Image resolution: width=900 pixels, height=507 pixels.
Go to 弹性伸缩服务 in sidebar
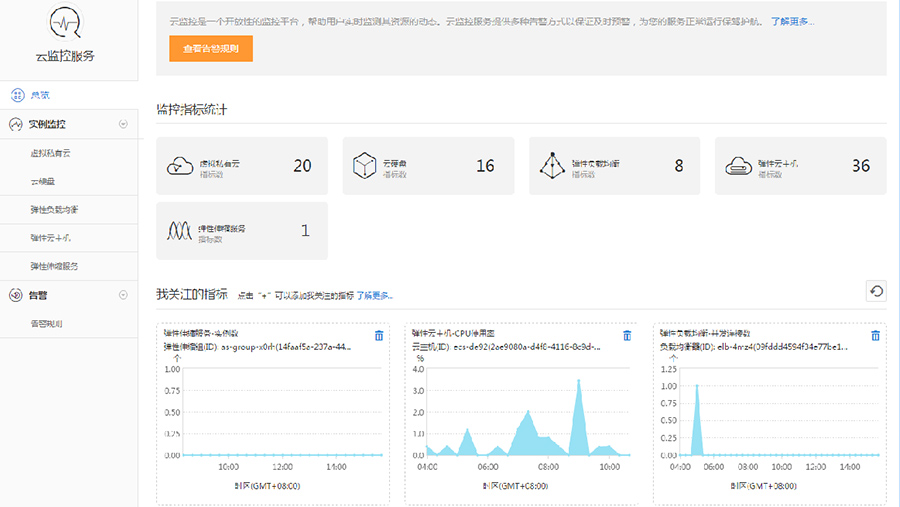tap(54, 266)
